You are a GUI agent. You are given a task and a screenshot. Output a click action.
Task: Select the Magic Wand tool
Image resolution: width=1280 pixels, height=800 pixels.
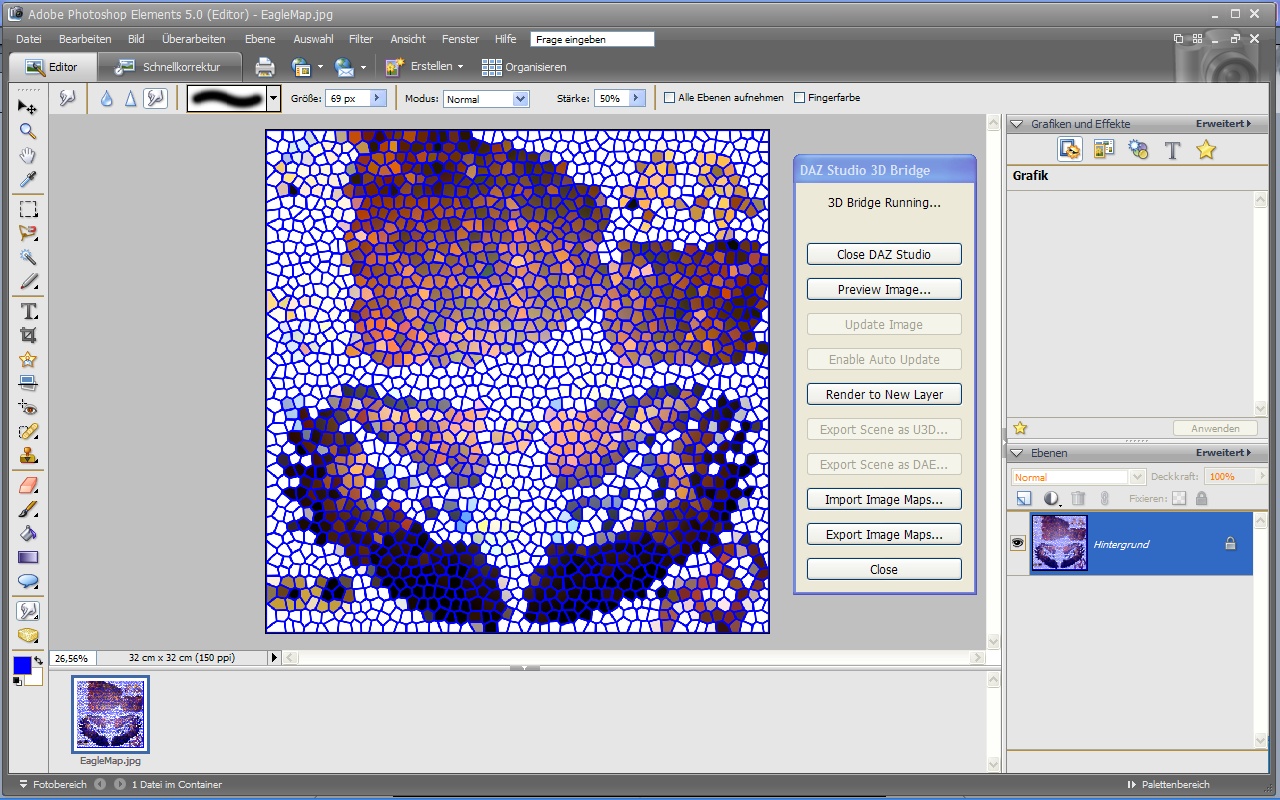(28, 258)
